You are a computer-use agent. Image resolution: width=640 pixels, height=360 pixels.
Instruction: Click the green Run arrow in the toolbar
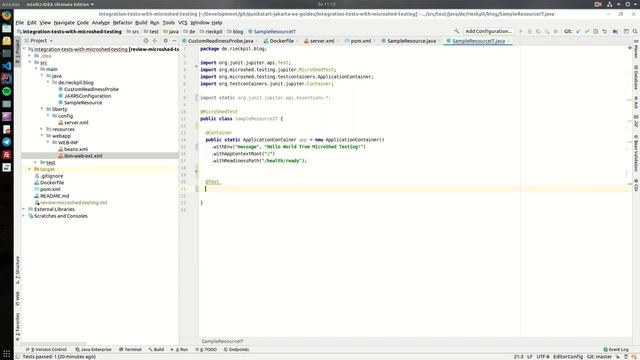521,31
